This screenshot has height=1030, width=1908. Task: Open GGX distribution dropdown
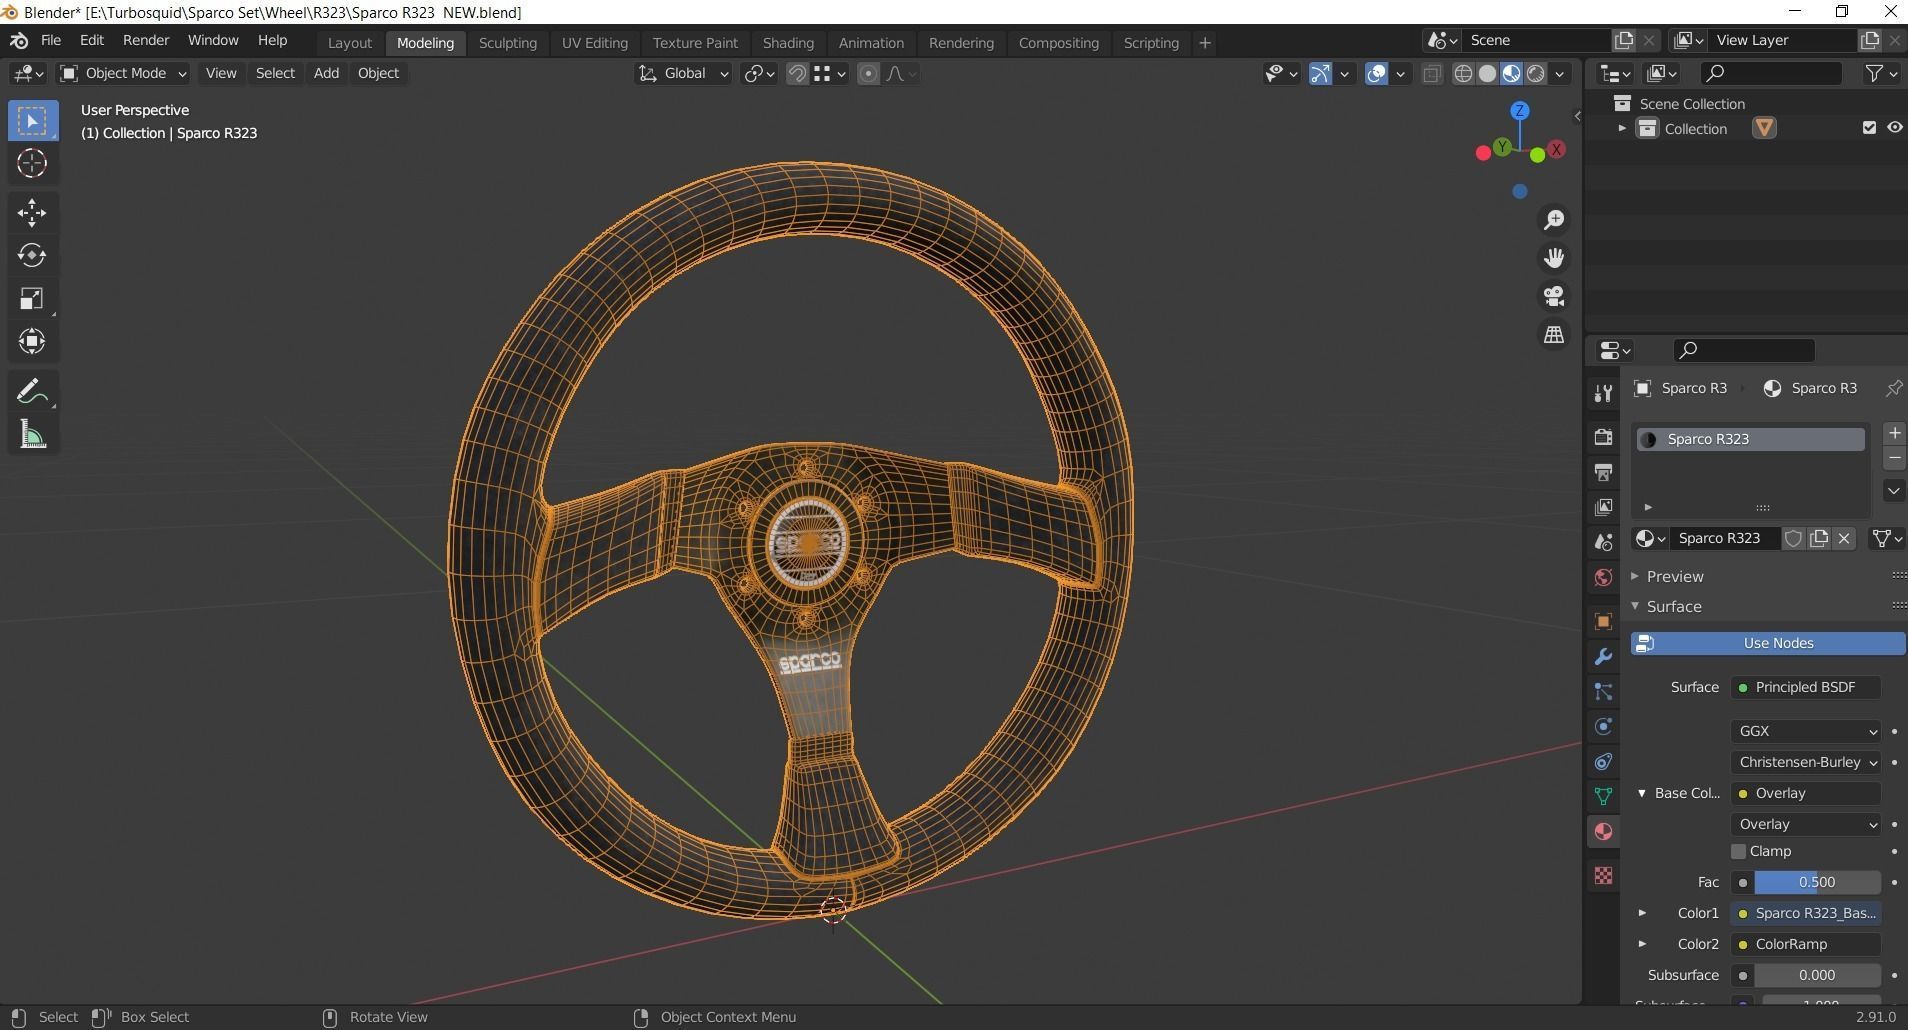1806,731
